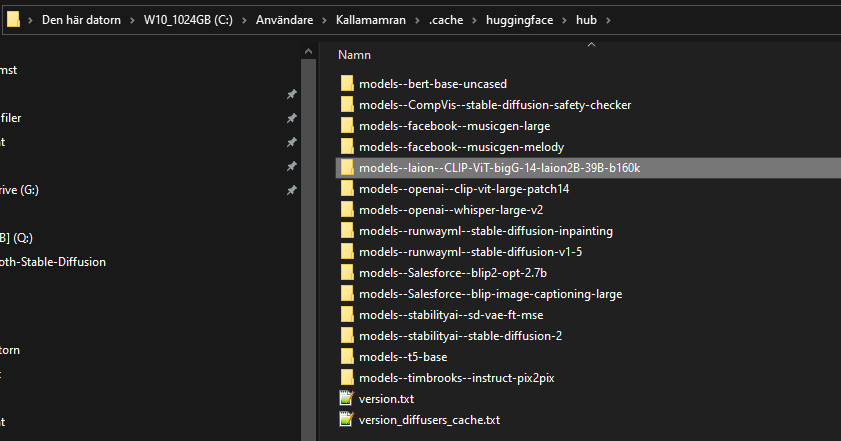This screenshot has height=441, width=841.
Task: Click the navigation pane scrollbar thumb
Action: tap(308, 249)
